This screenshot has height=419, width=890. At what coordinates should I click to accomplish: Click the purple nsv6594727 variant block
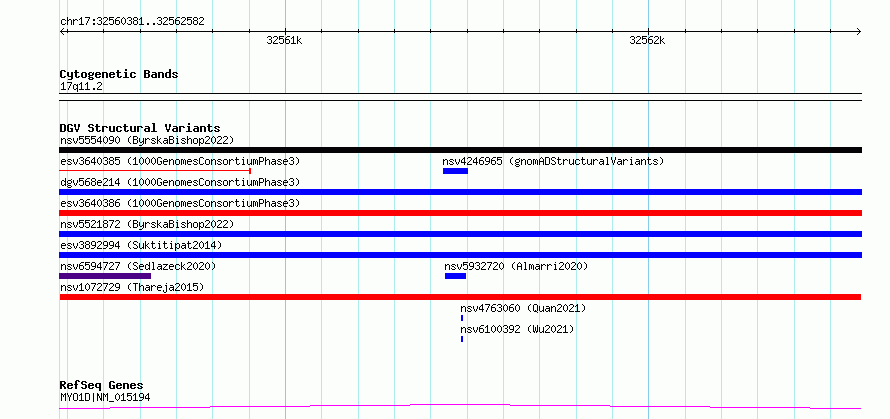coord(105,276)
